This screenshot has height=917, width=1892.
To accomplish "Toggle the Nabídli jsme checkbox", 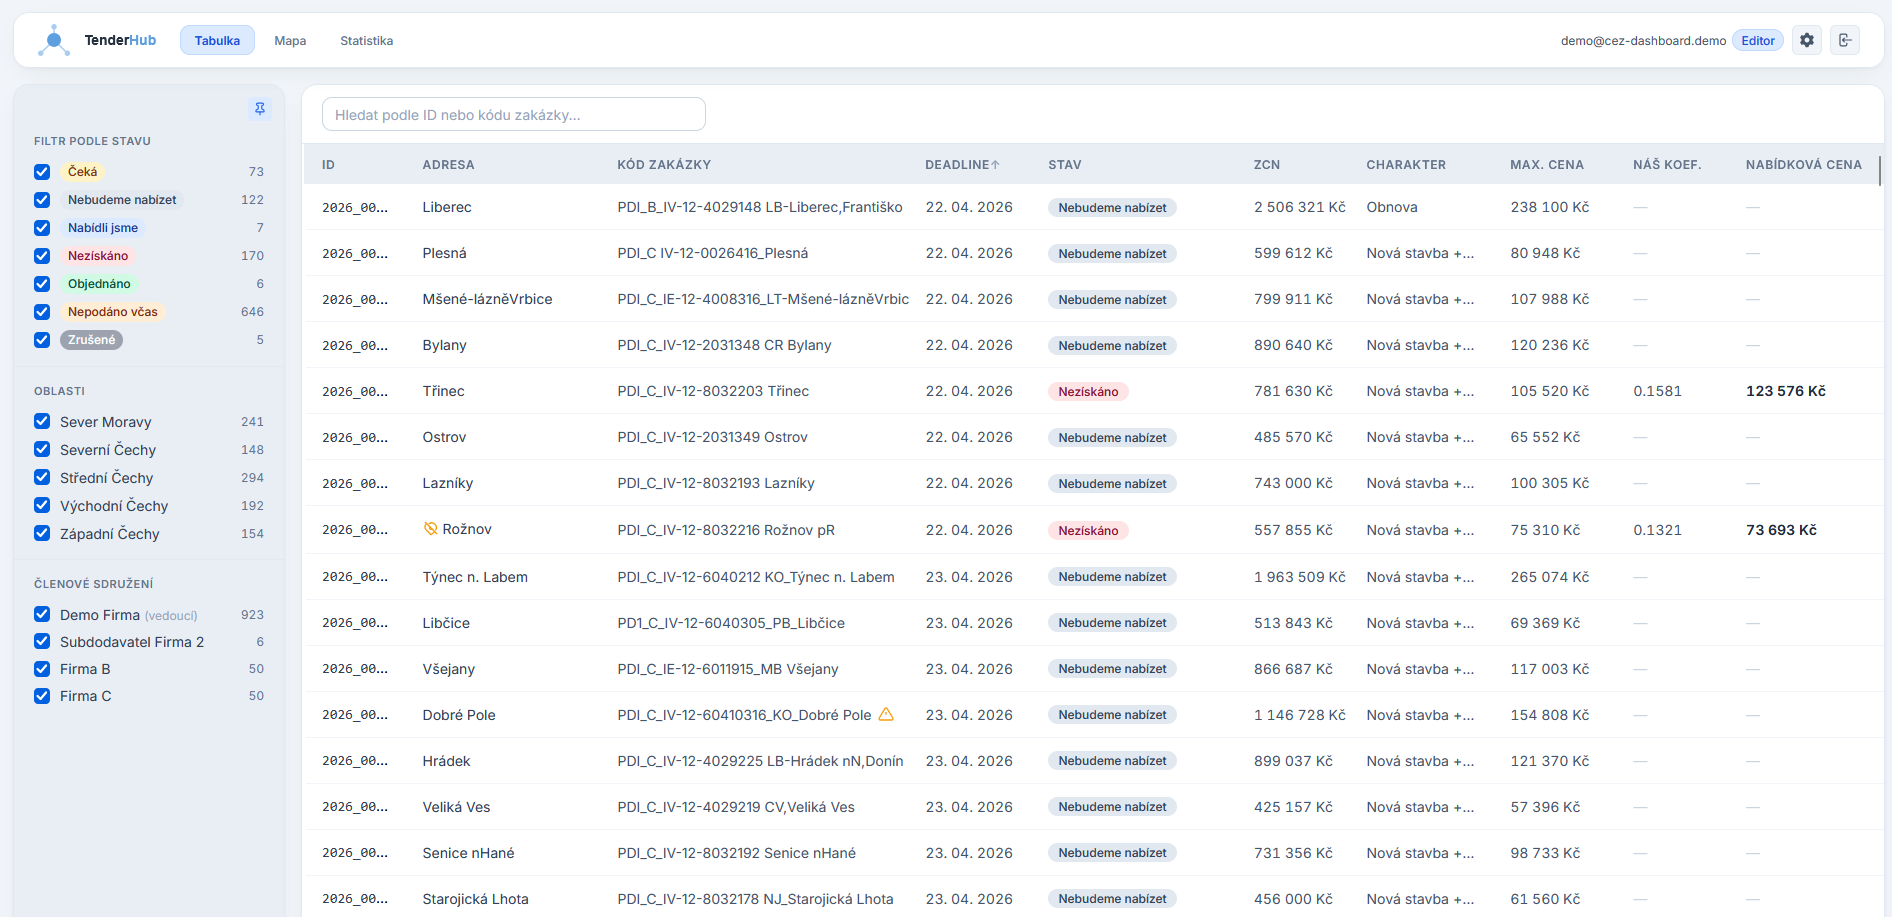I will point(42,228).
